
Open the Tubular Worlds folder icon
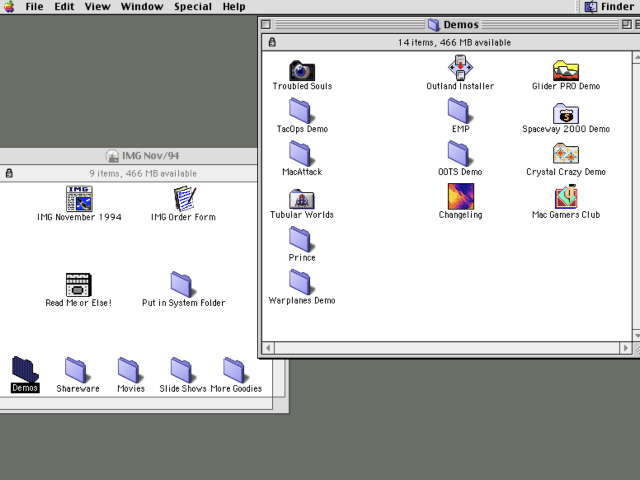[302, 199]
